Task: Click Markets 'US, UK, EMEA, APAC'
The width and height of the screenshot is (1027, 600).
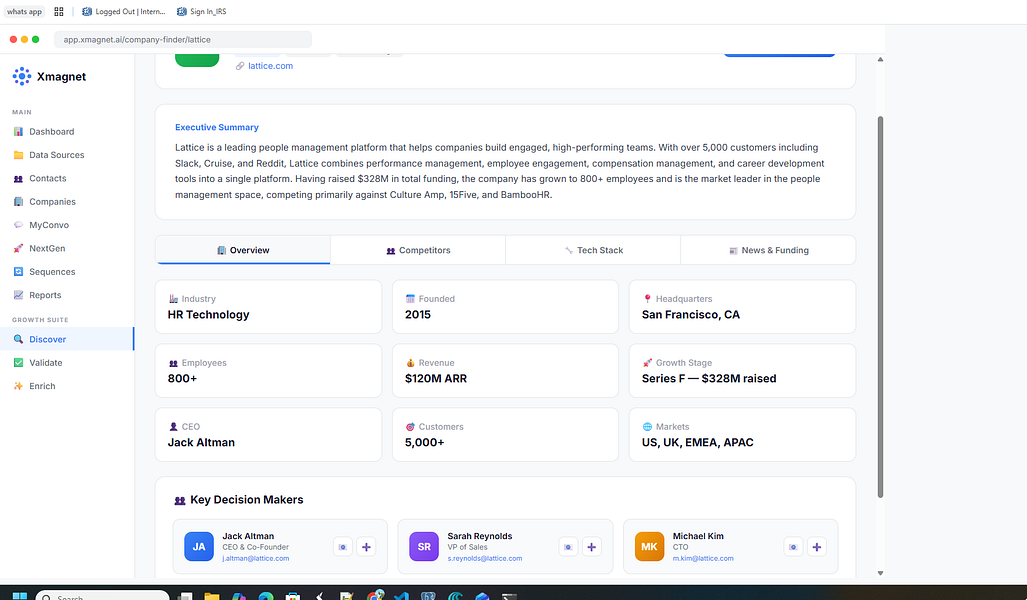Action: pos(698,443)
